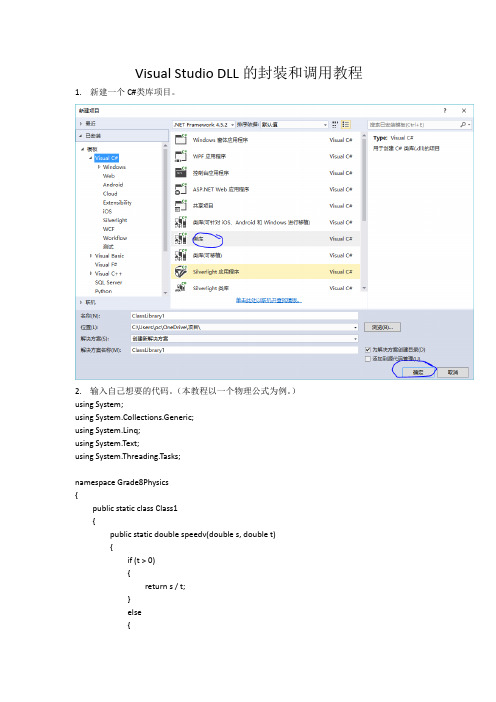Expand the Visual Basic tree node
Viewport: 496px width, 702px height.
91,256
